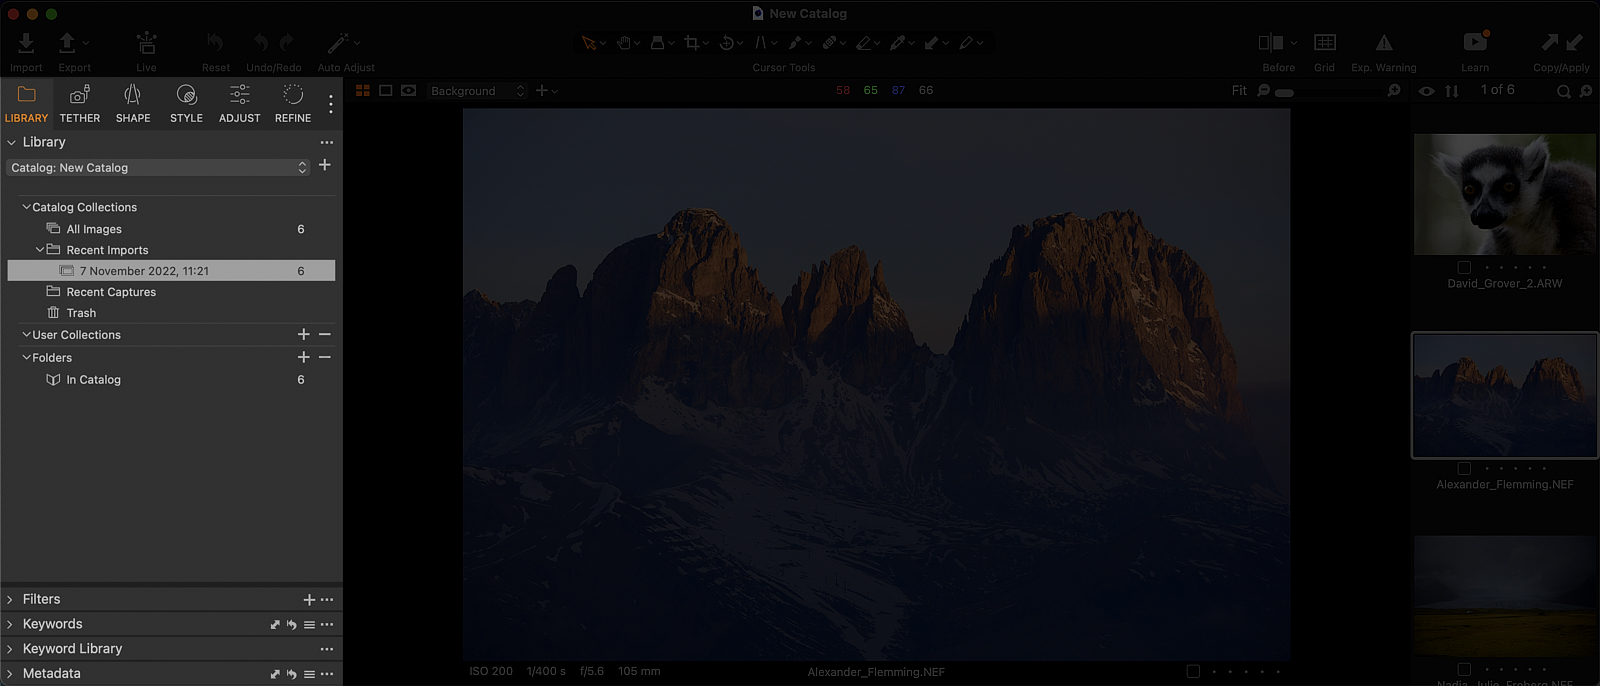Click the Auto Adjust wand icon
1600x686 pixels.
[x=338, y=42]
